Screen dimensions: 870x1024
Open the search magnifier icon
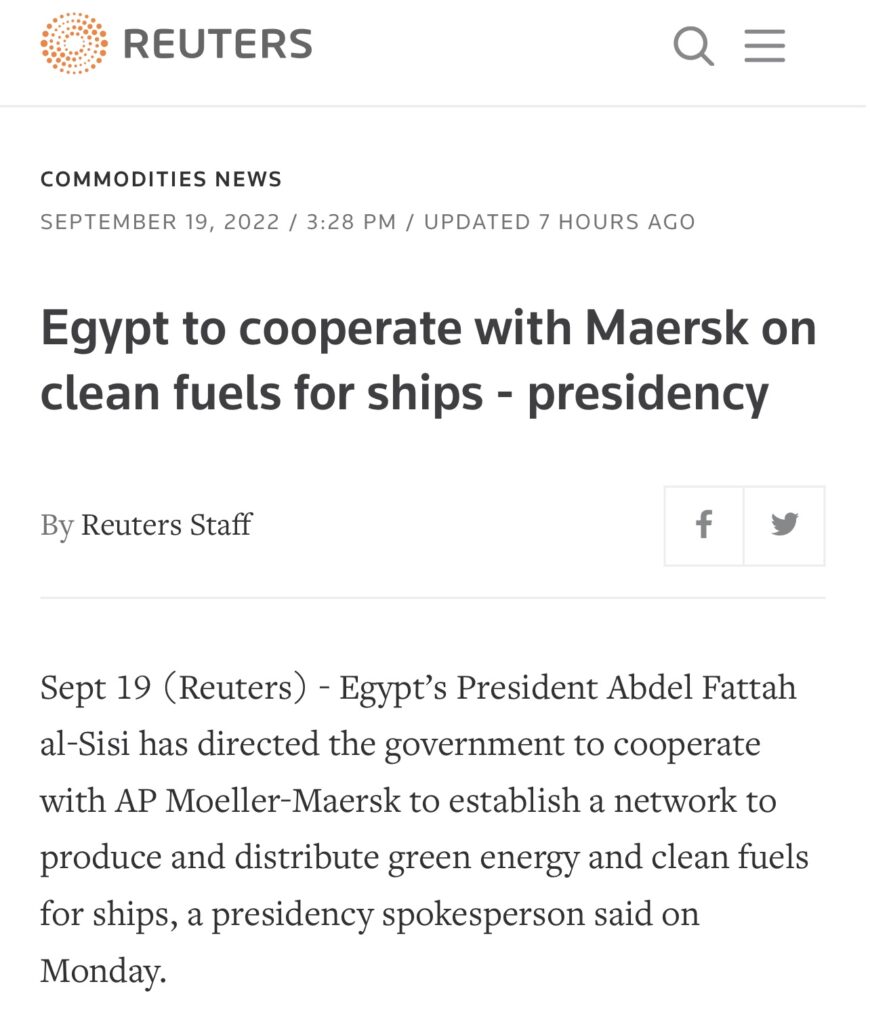pos(693,45)
